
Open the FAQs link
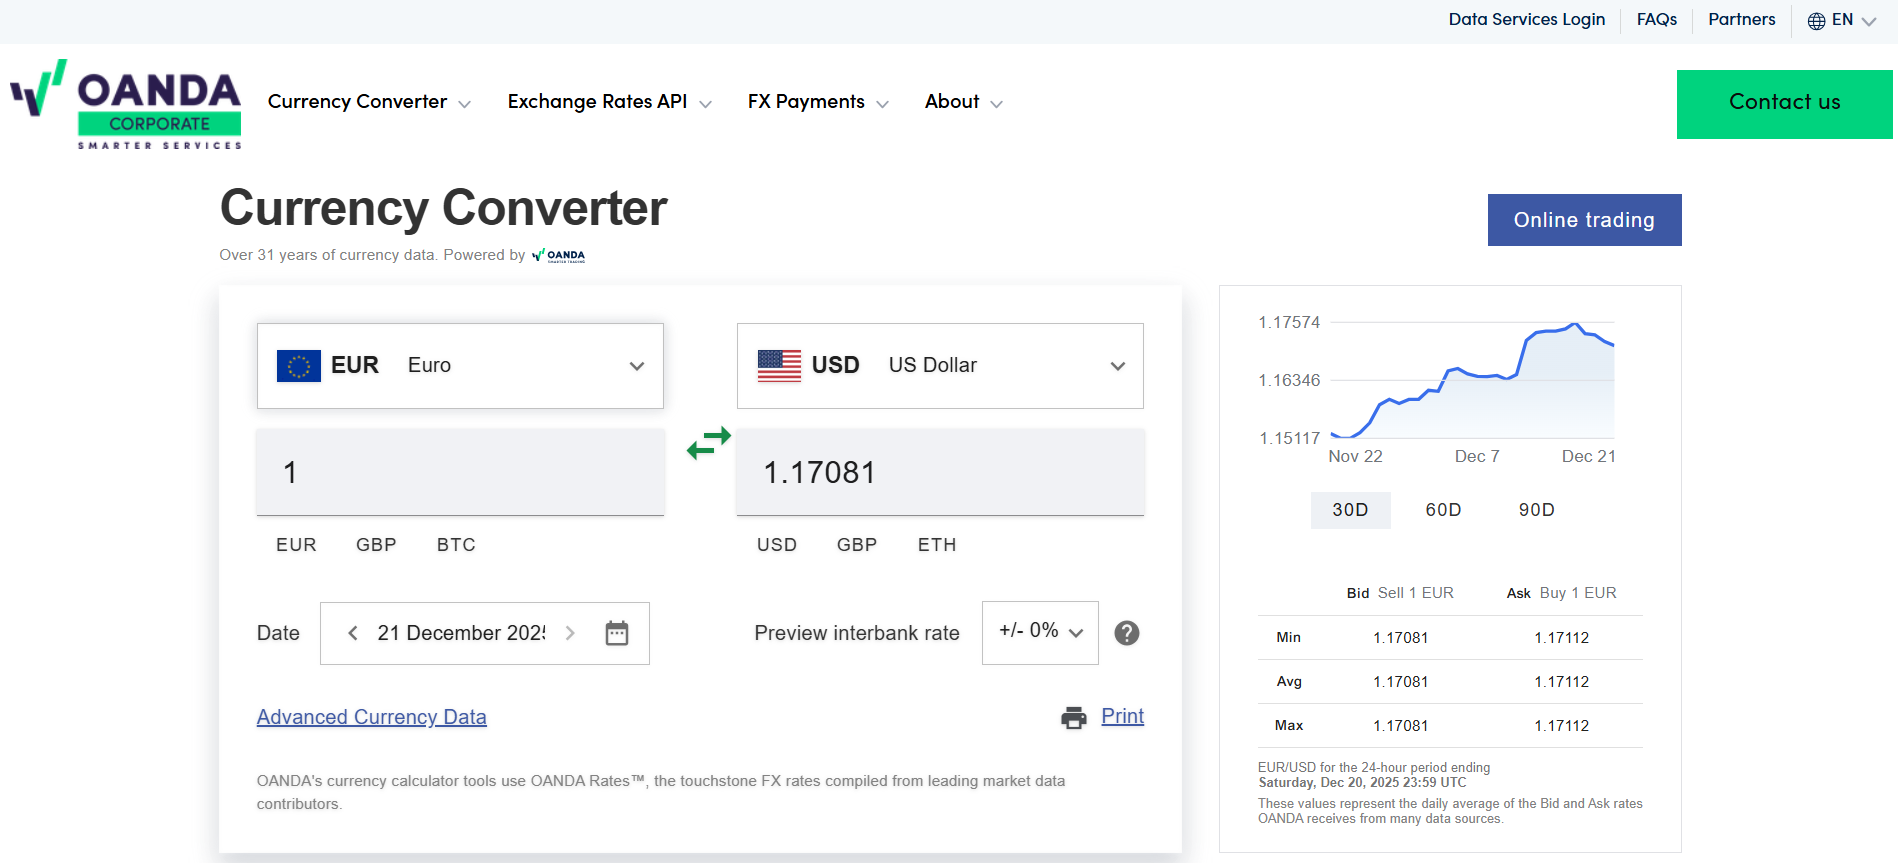(x=1657, y=20)
